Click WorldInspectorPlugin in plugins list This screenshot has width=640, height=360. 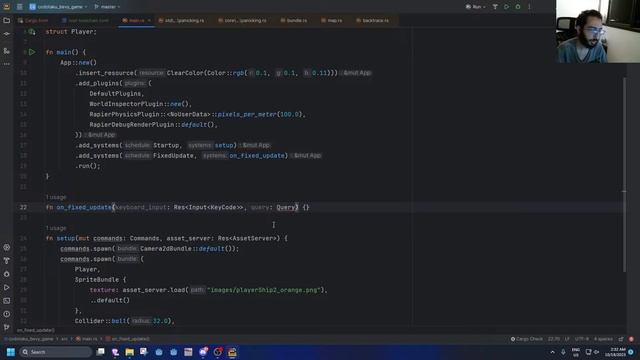click(x=126, y=104)
